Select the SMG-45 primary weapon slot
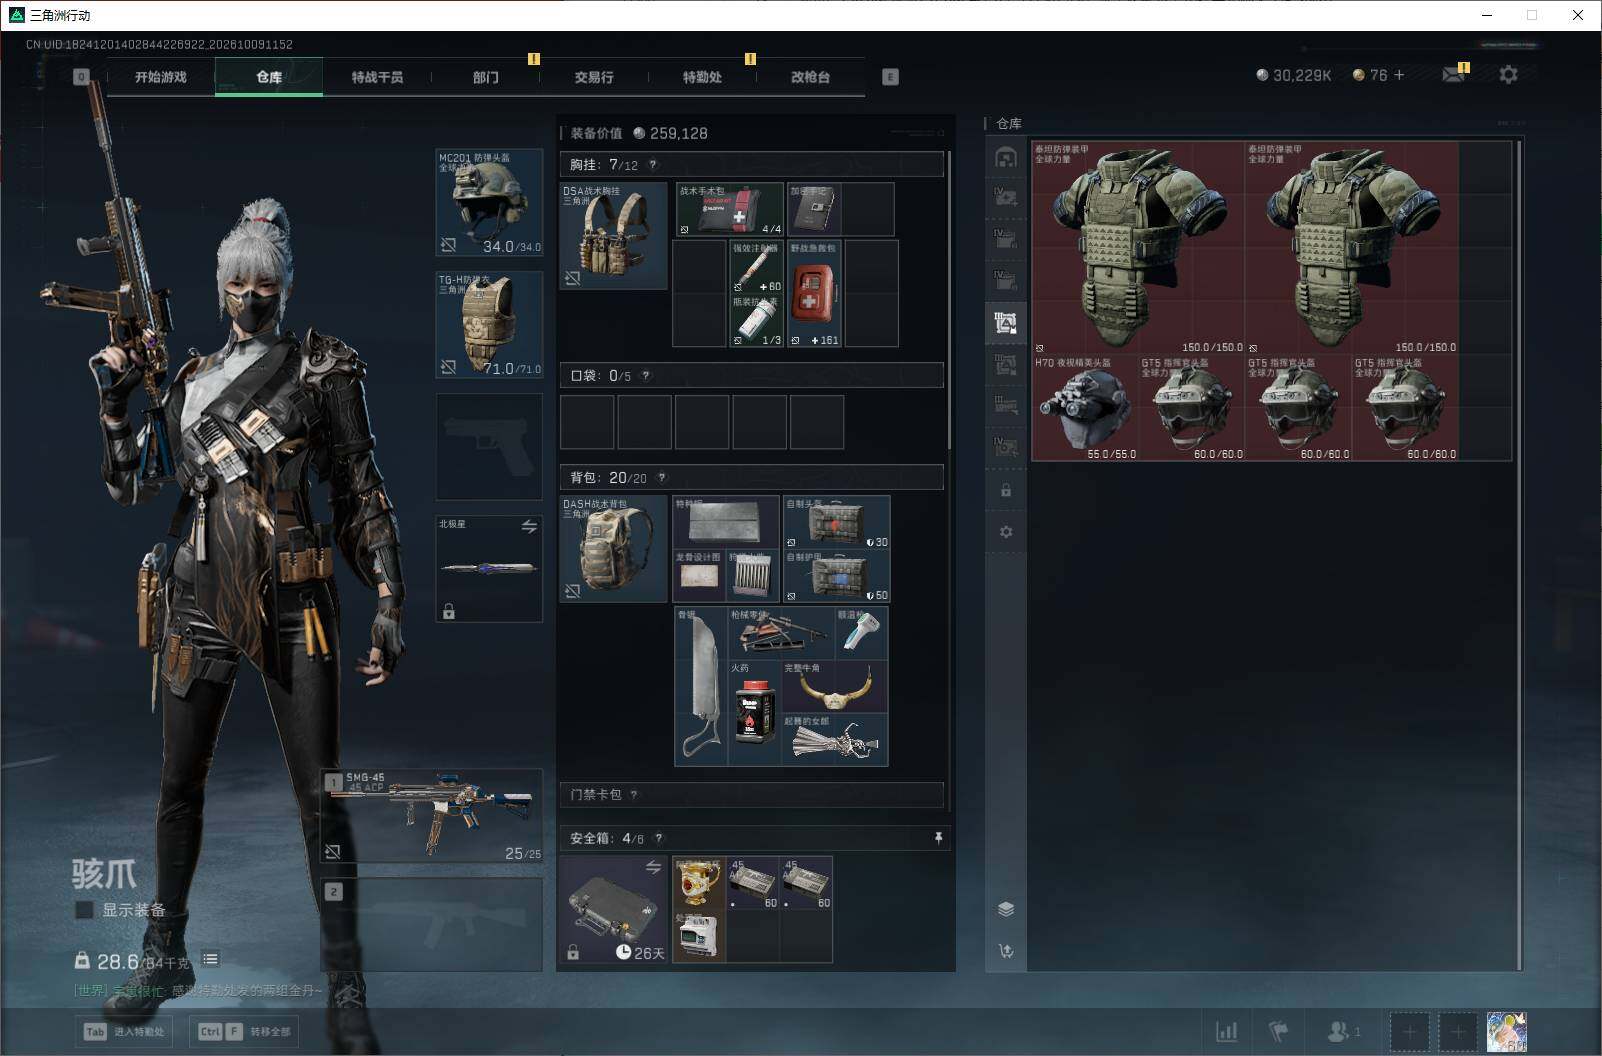 click(431, 815)
